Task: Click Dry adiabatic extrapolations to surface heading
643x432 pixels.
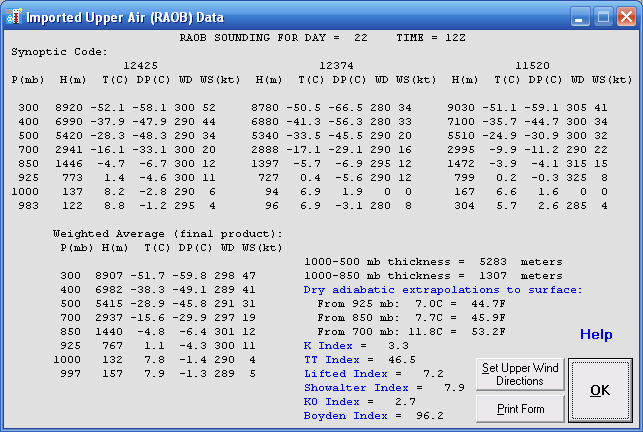Action: 442,289
